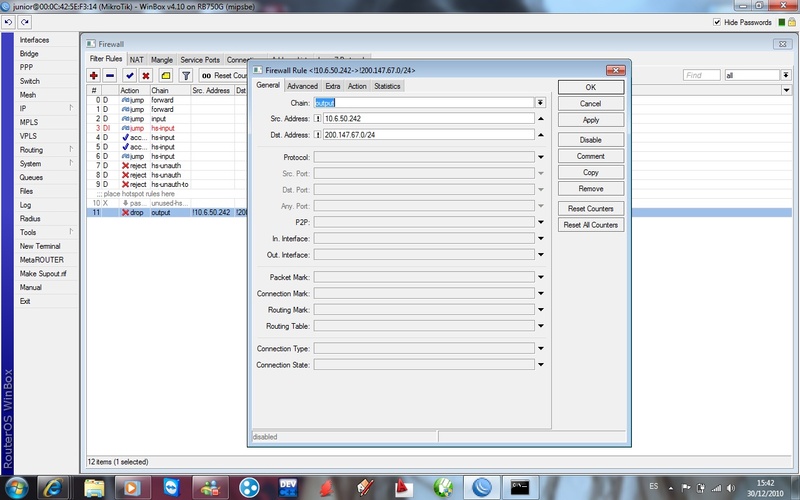Click the Apply button
This screenshot has width=800, height=500.
click(x=591, y=120)
